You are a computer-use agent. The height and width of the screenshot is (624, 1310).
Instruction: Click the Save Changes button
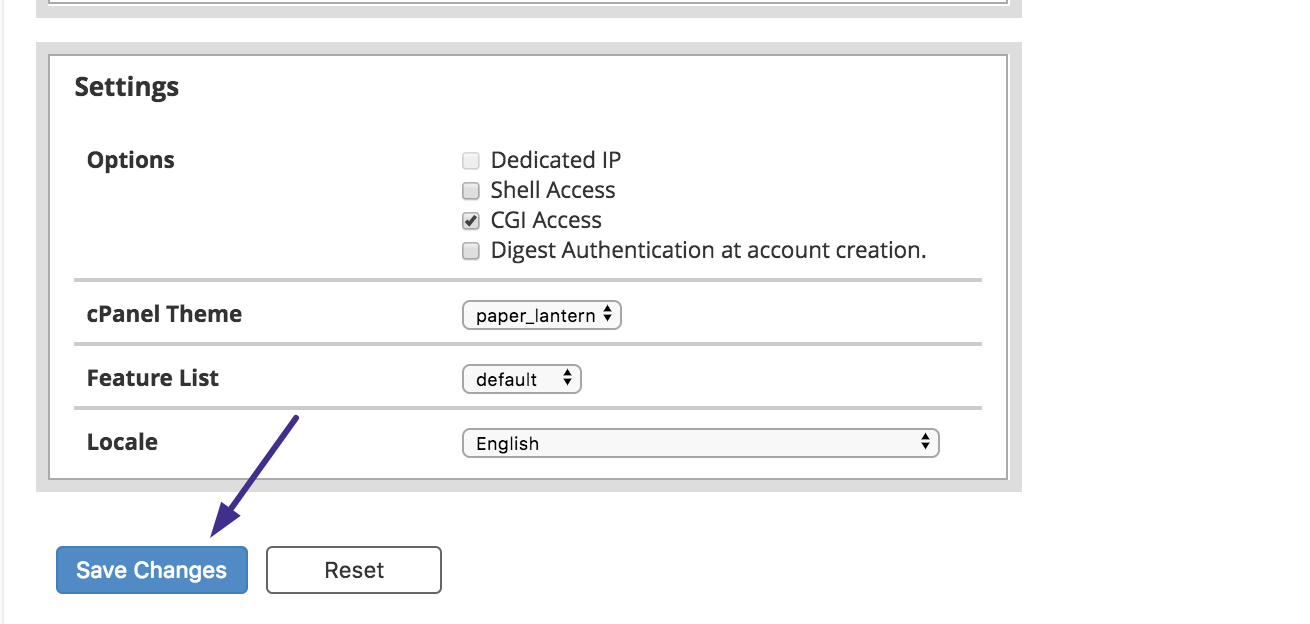pos(151,570)
